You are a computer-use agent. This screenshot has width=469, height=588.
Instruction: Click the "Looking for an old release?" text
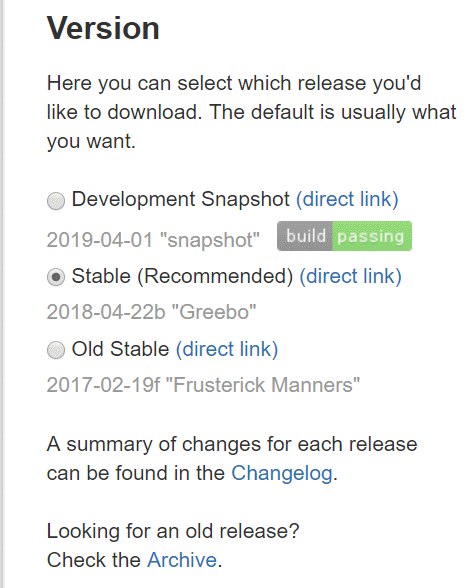click(173, 531)
